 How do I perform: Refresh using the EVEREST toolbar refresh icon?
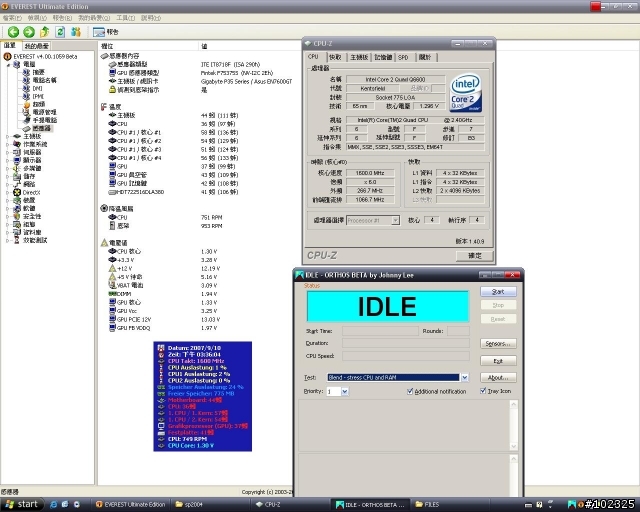point(60,31)
